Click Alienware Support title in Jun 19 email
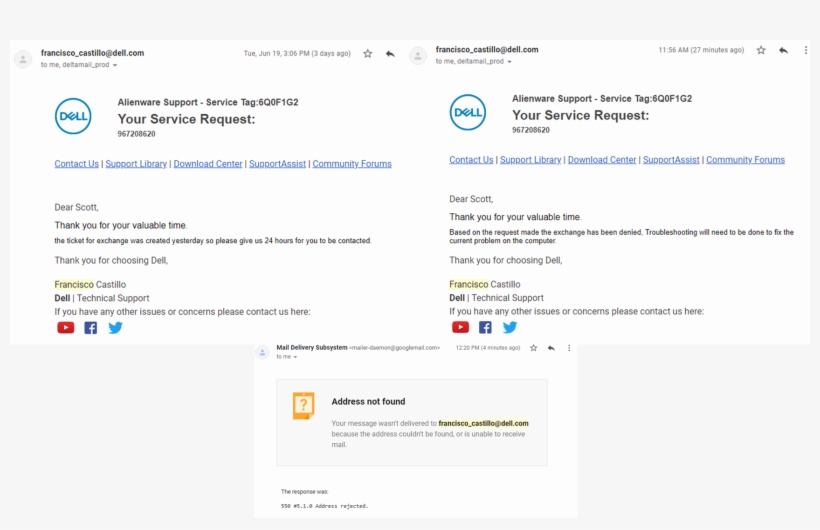The height and width of the screenshot is (530, 820). 208,103
